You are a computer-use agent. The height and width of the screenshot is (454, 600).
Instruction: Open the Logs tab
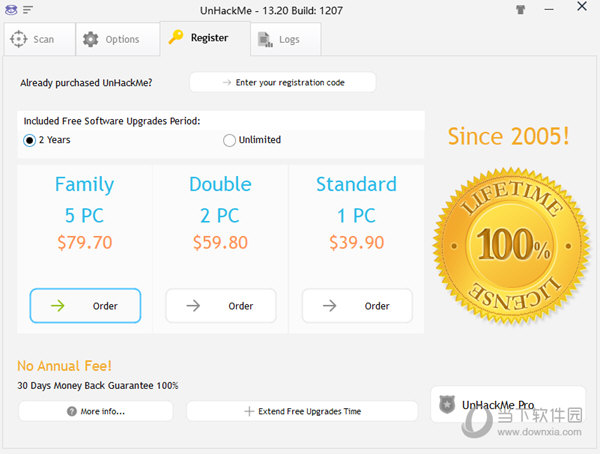pos(286,39)
